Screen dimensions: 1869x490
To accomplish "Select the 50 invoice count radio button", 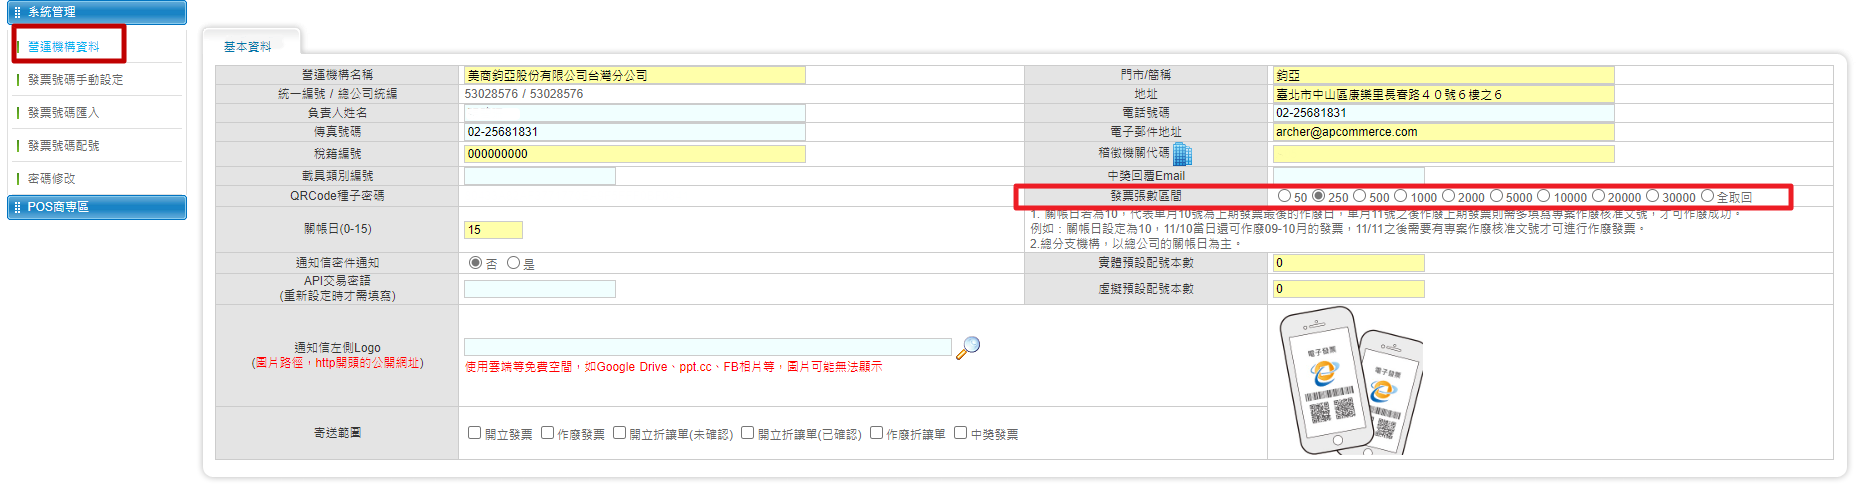I will click(1284, 196).
